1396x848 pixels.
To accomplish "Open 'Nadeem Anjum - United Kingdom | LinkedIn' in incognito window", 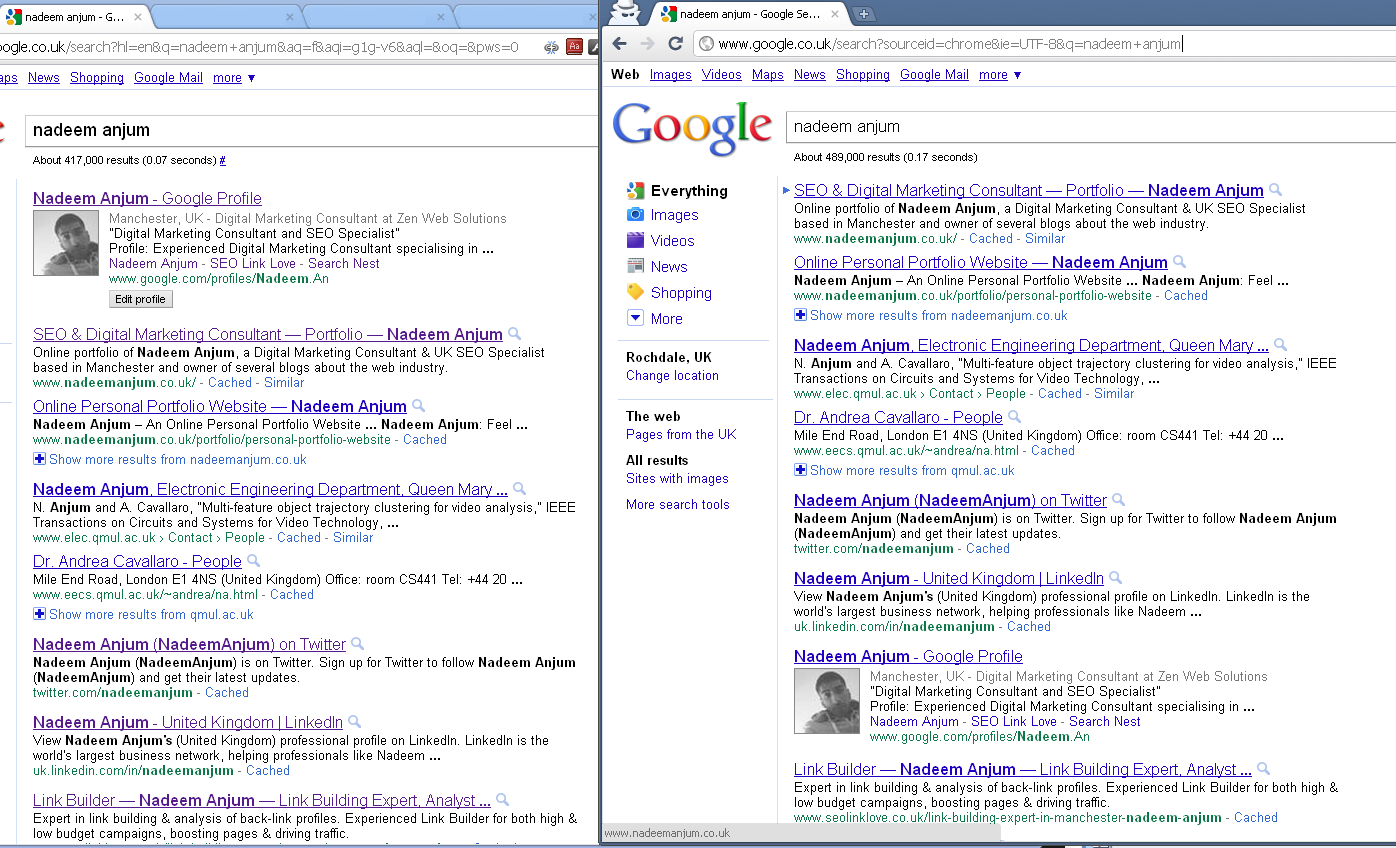I will pyautogui.click(x=949, y=578).
